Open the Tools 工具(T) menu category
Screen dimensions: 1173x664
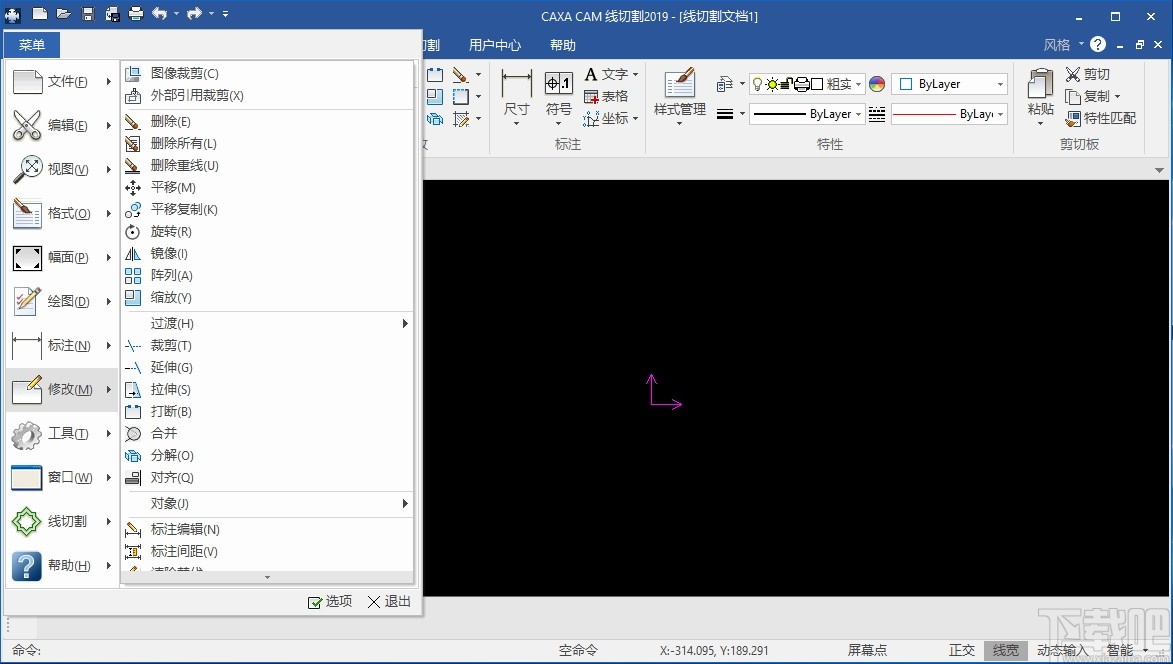click(62, 433)
